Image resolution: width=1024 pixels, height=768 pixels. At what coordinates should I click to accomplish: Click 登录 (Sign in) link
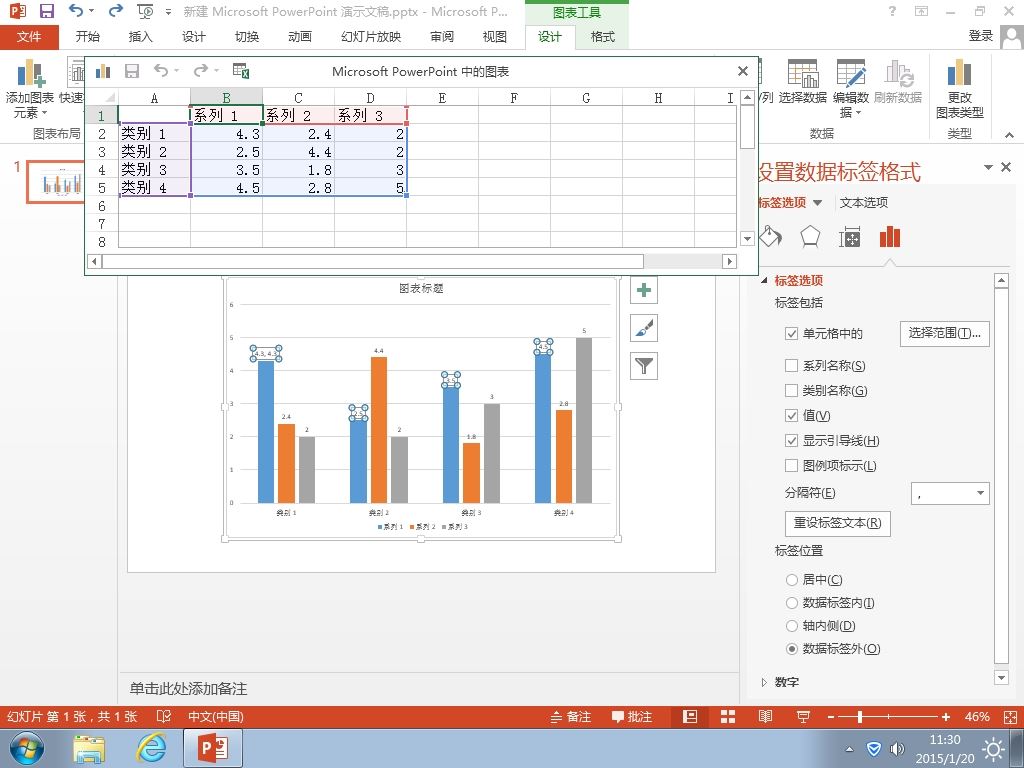coord(981,37)
